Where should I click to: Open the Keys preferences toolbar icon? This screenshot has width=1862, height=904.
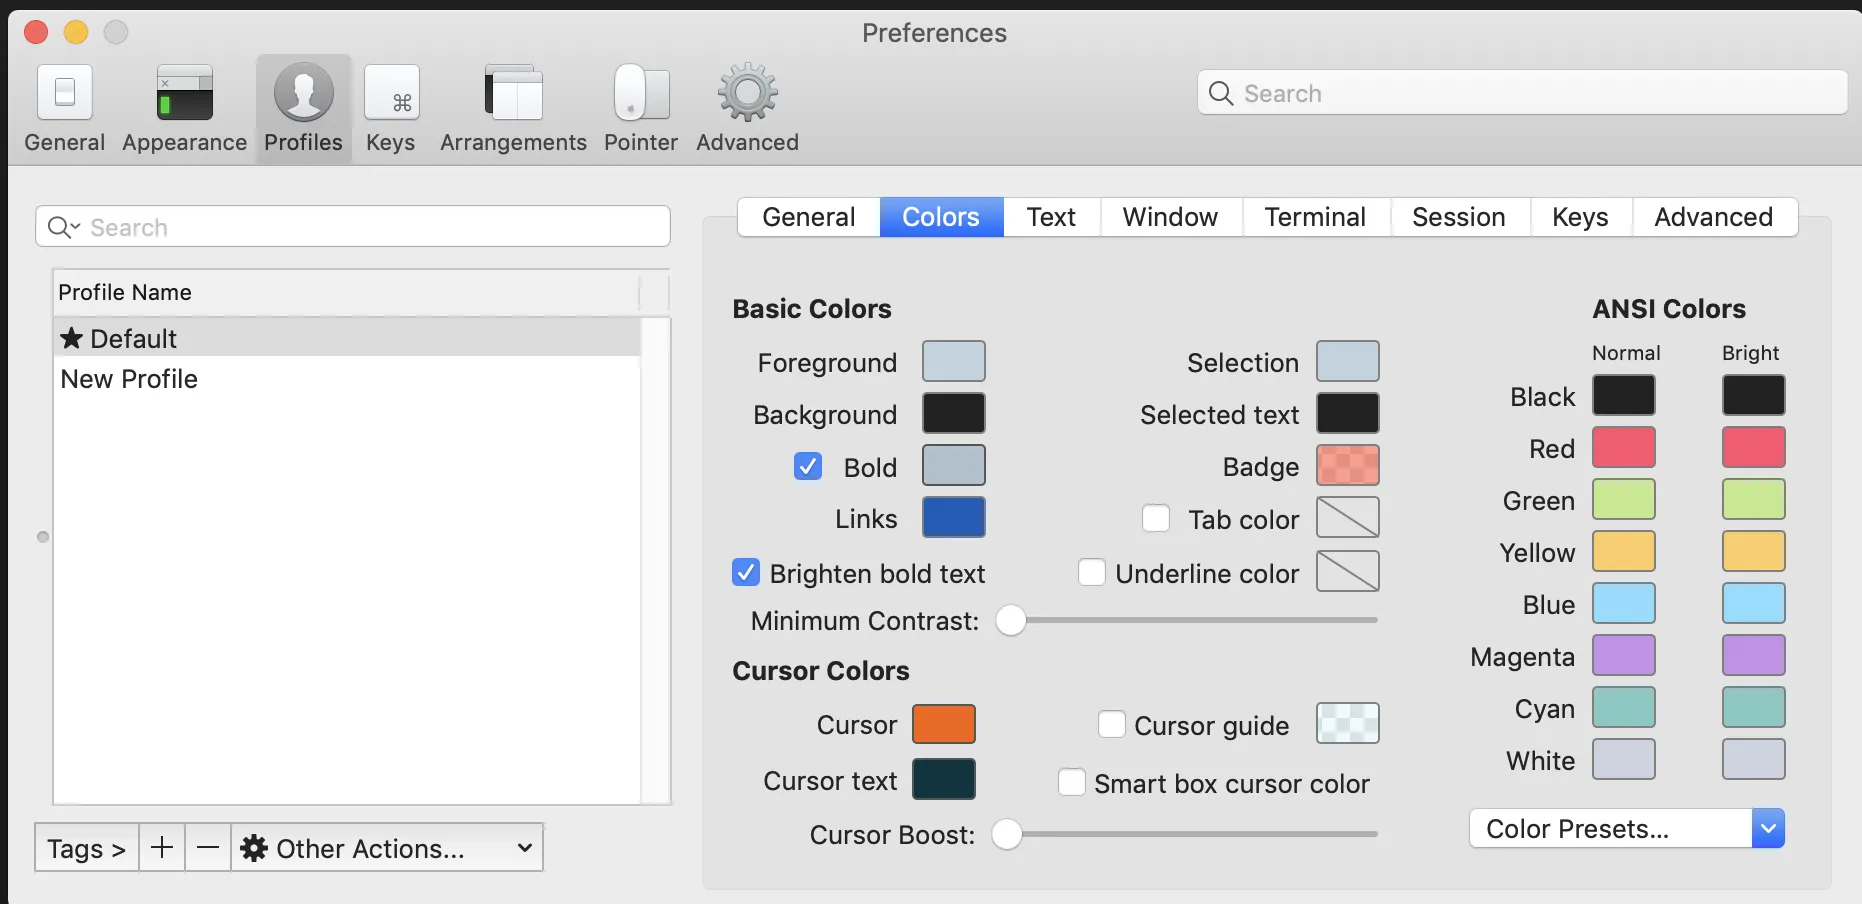pos(391,94)
